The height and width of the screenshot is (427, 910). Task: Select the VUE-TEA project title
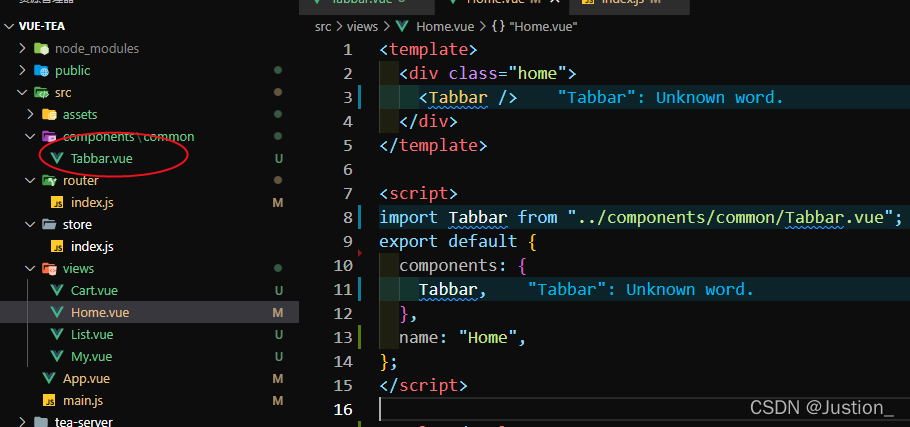(42, 27)
